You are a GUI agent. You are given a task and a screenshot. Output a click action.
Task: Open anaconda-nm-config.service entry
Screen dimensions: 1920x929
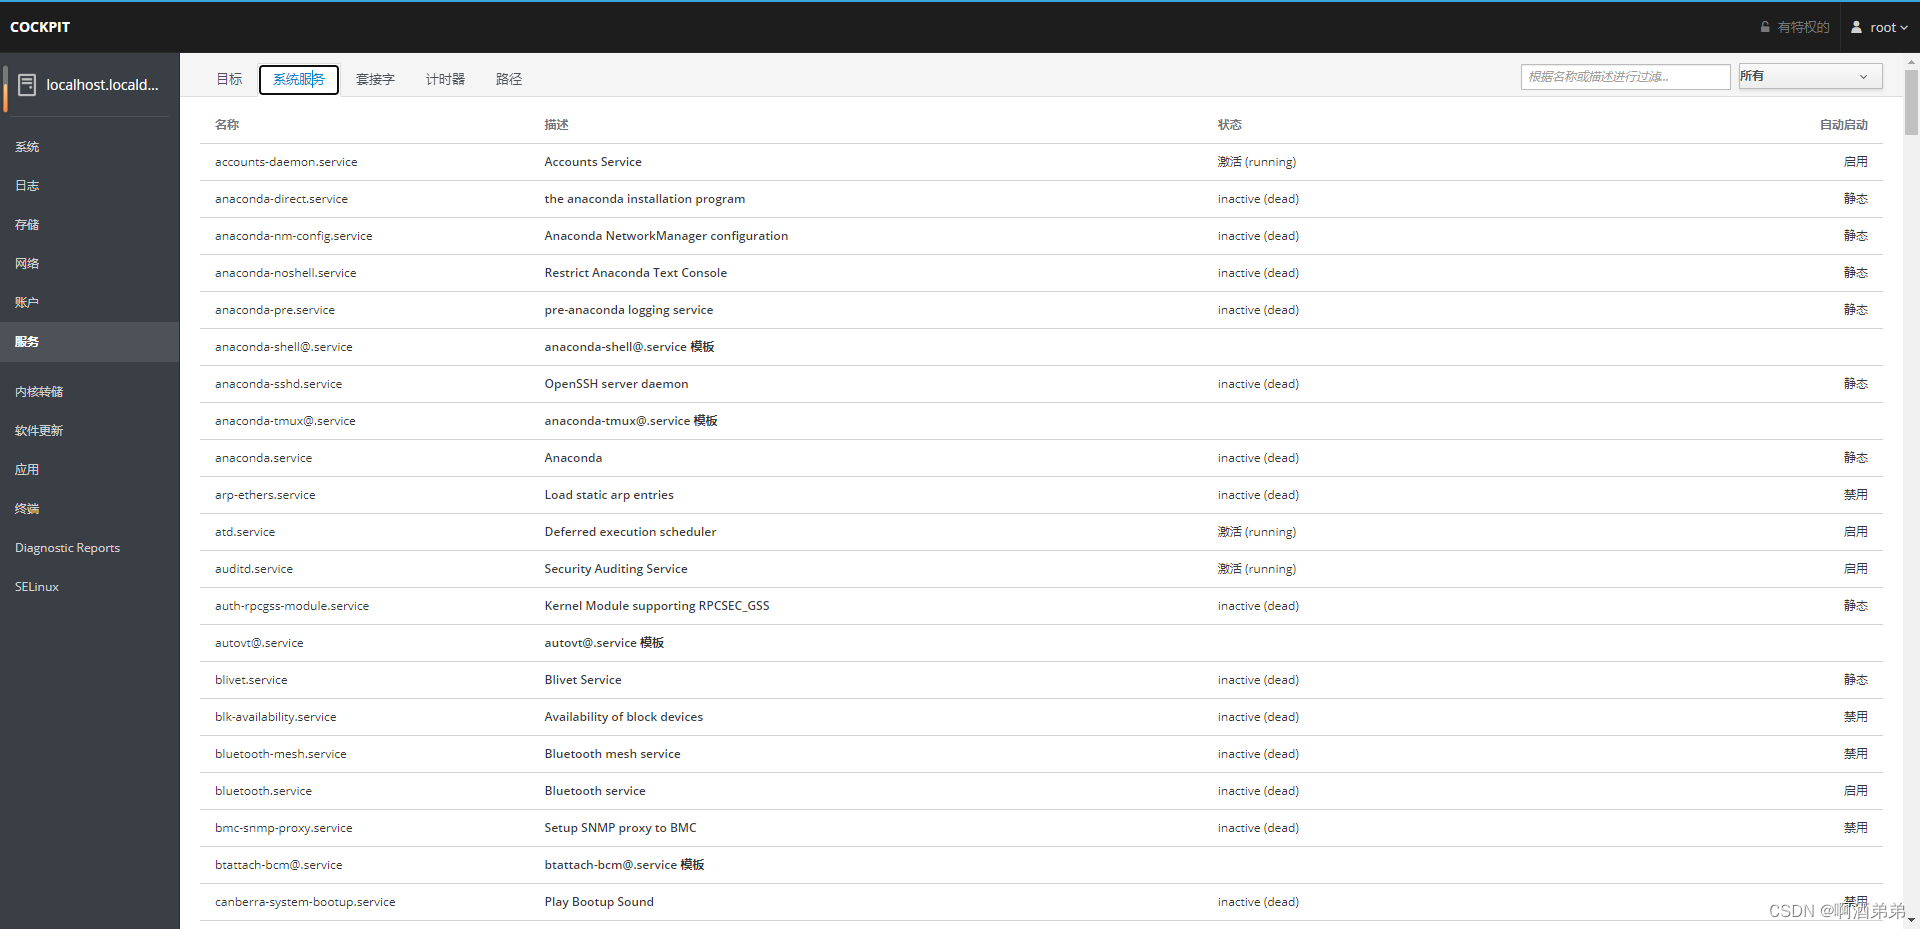1041,236
